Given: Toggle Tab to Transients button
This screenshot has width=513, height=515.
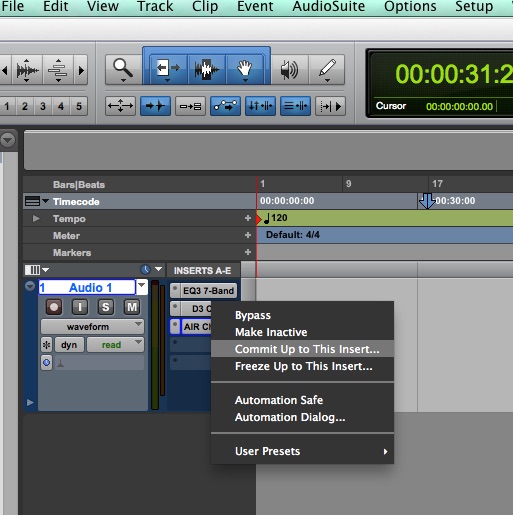Looking at the screenshot, I should 155,106.
